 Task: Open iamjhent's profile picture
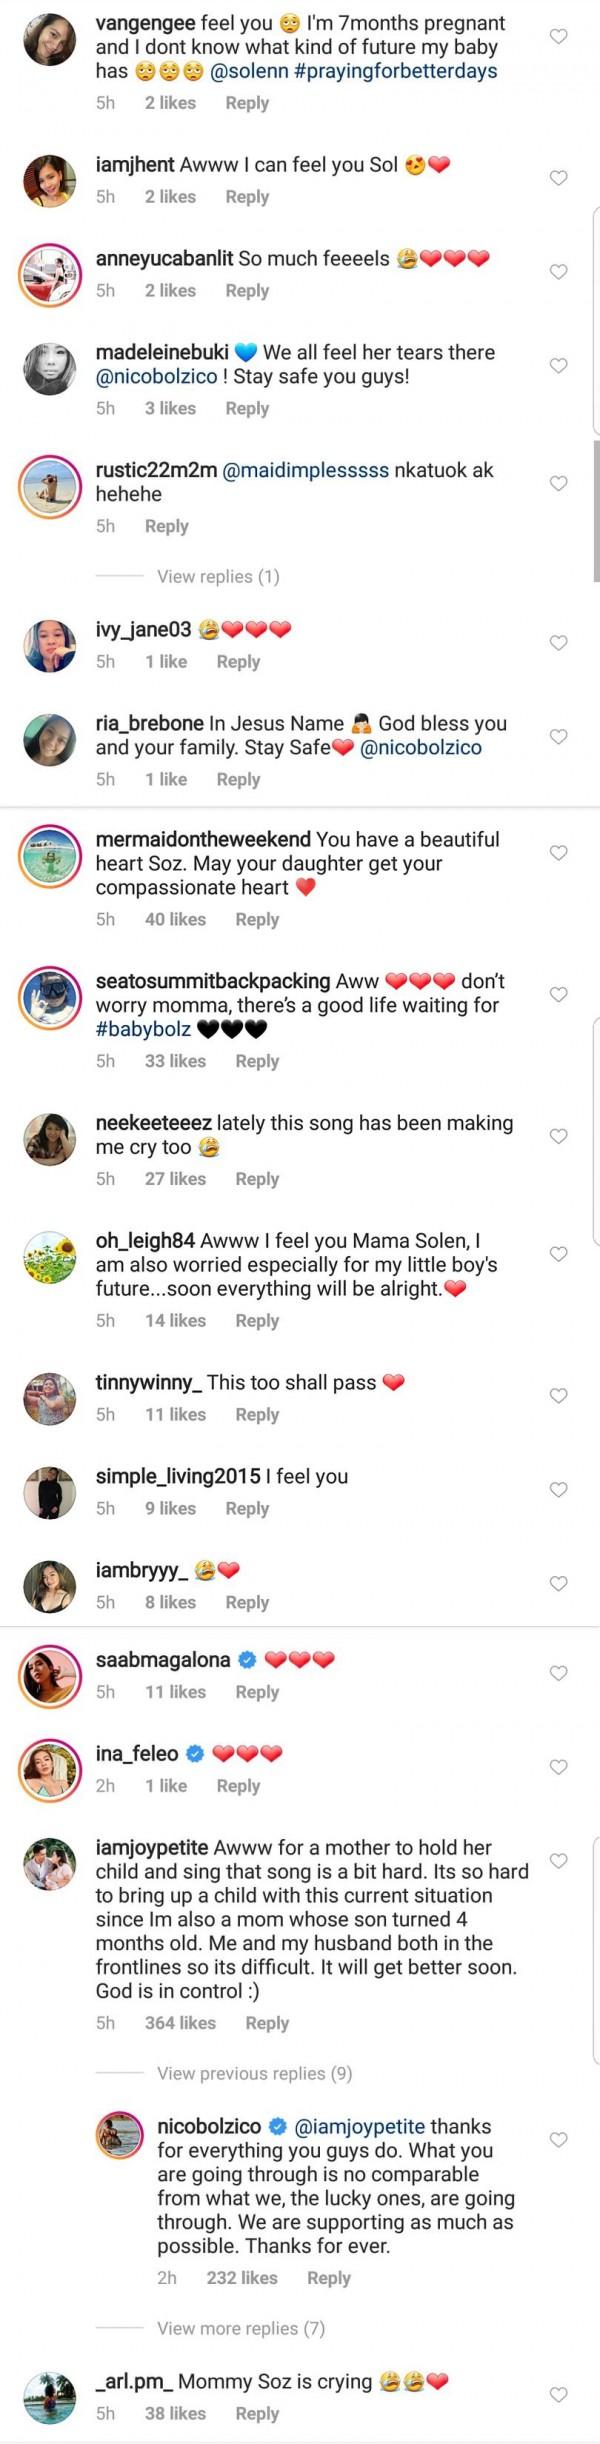click(x=49, y=181)
